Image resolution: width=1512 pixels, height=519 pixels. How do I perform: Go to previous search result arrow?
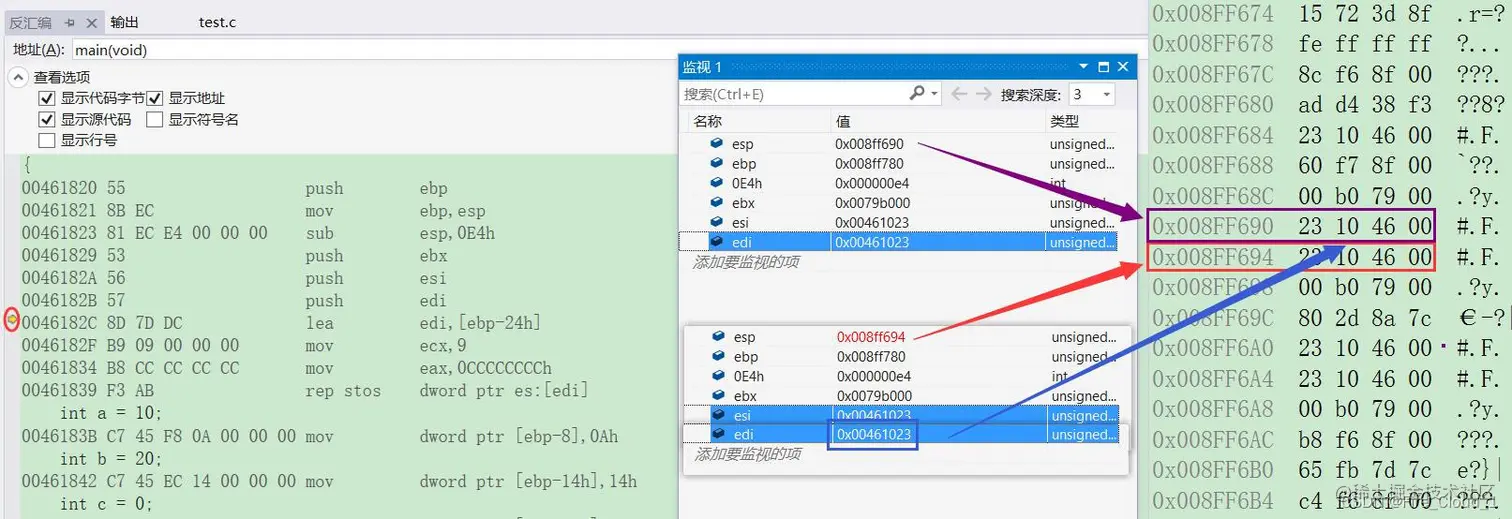click(959, 94)
